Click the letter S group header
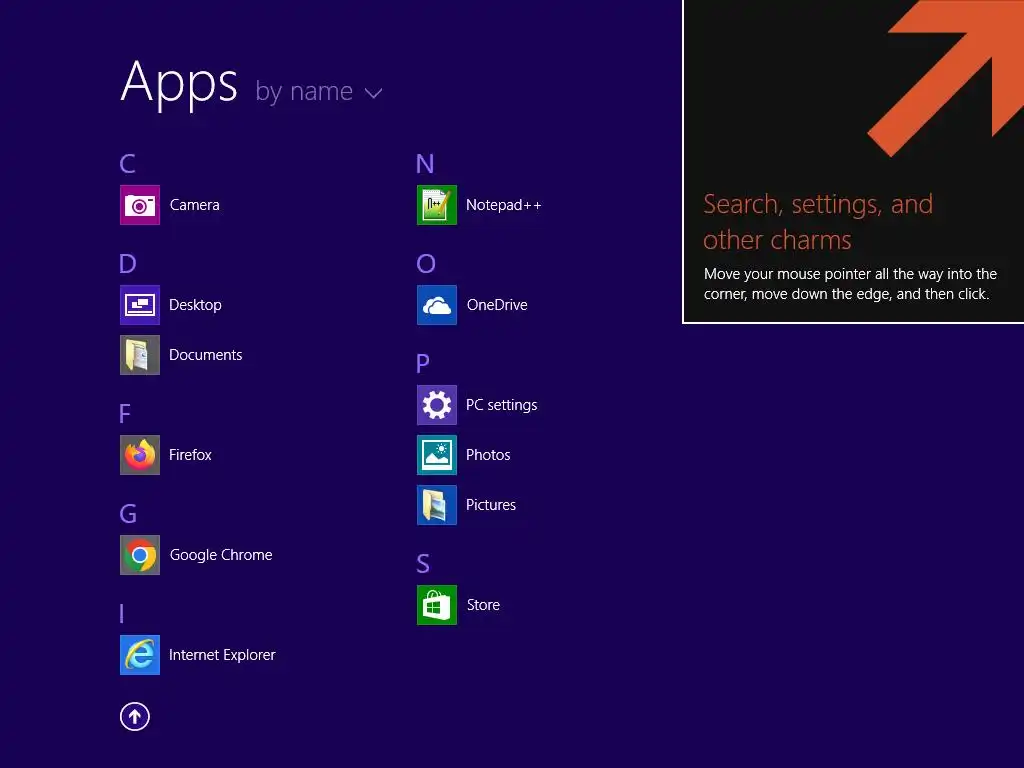1024x768 pixels. [423, 563]
